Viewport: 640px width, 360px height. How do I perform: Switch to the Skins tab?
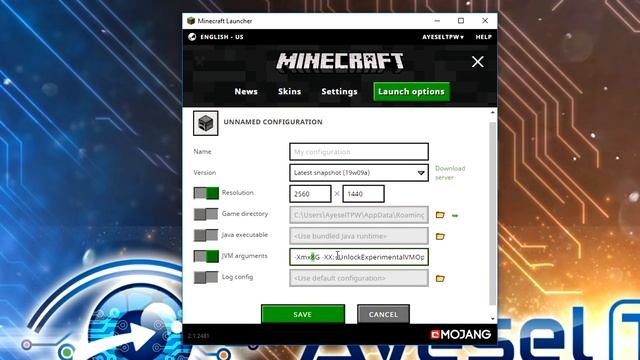coord(289,91)
